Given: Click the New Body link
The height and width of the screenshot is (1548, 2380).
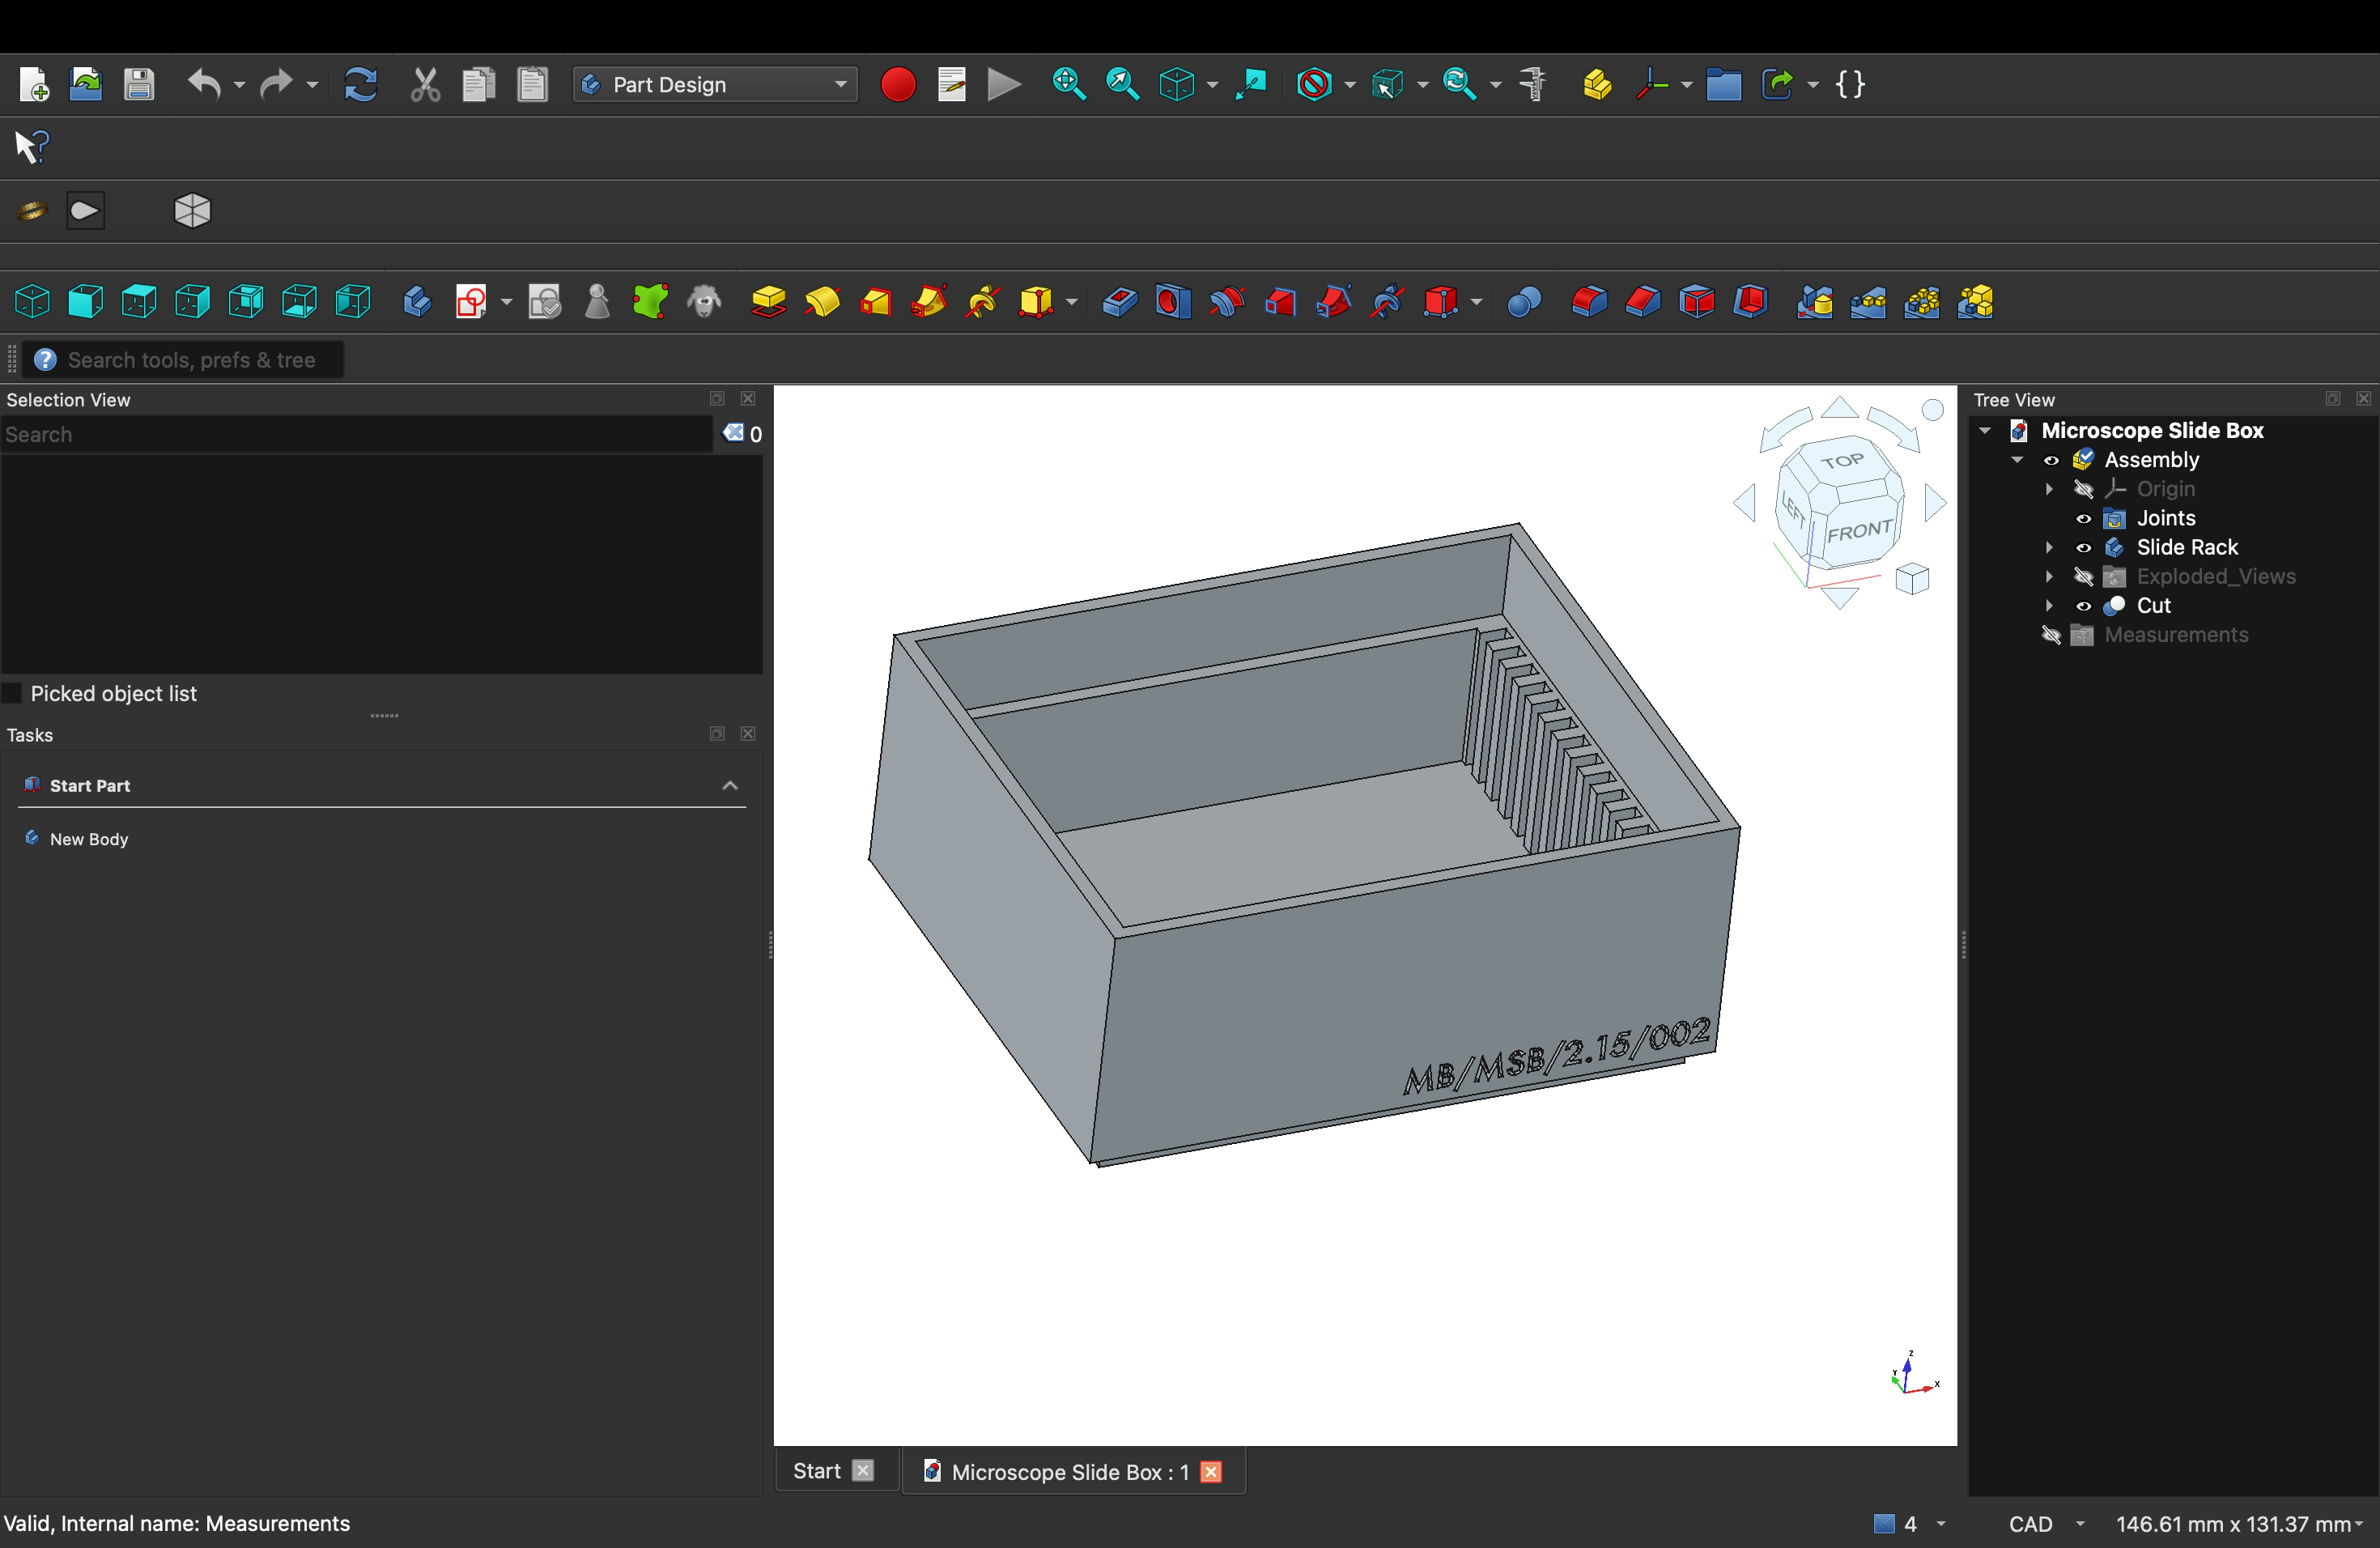Looking at the screenshot, I should [89, 839].
